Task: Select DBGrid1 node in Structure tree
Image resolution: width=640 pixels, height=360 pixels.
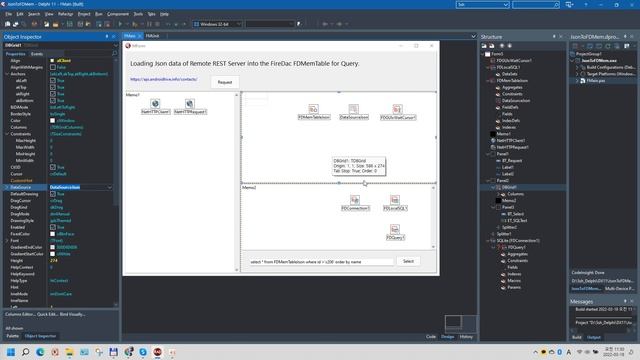Action: (509, 187)
